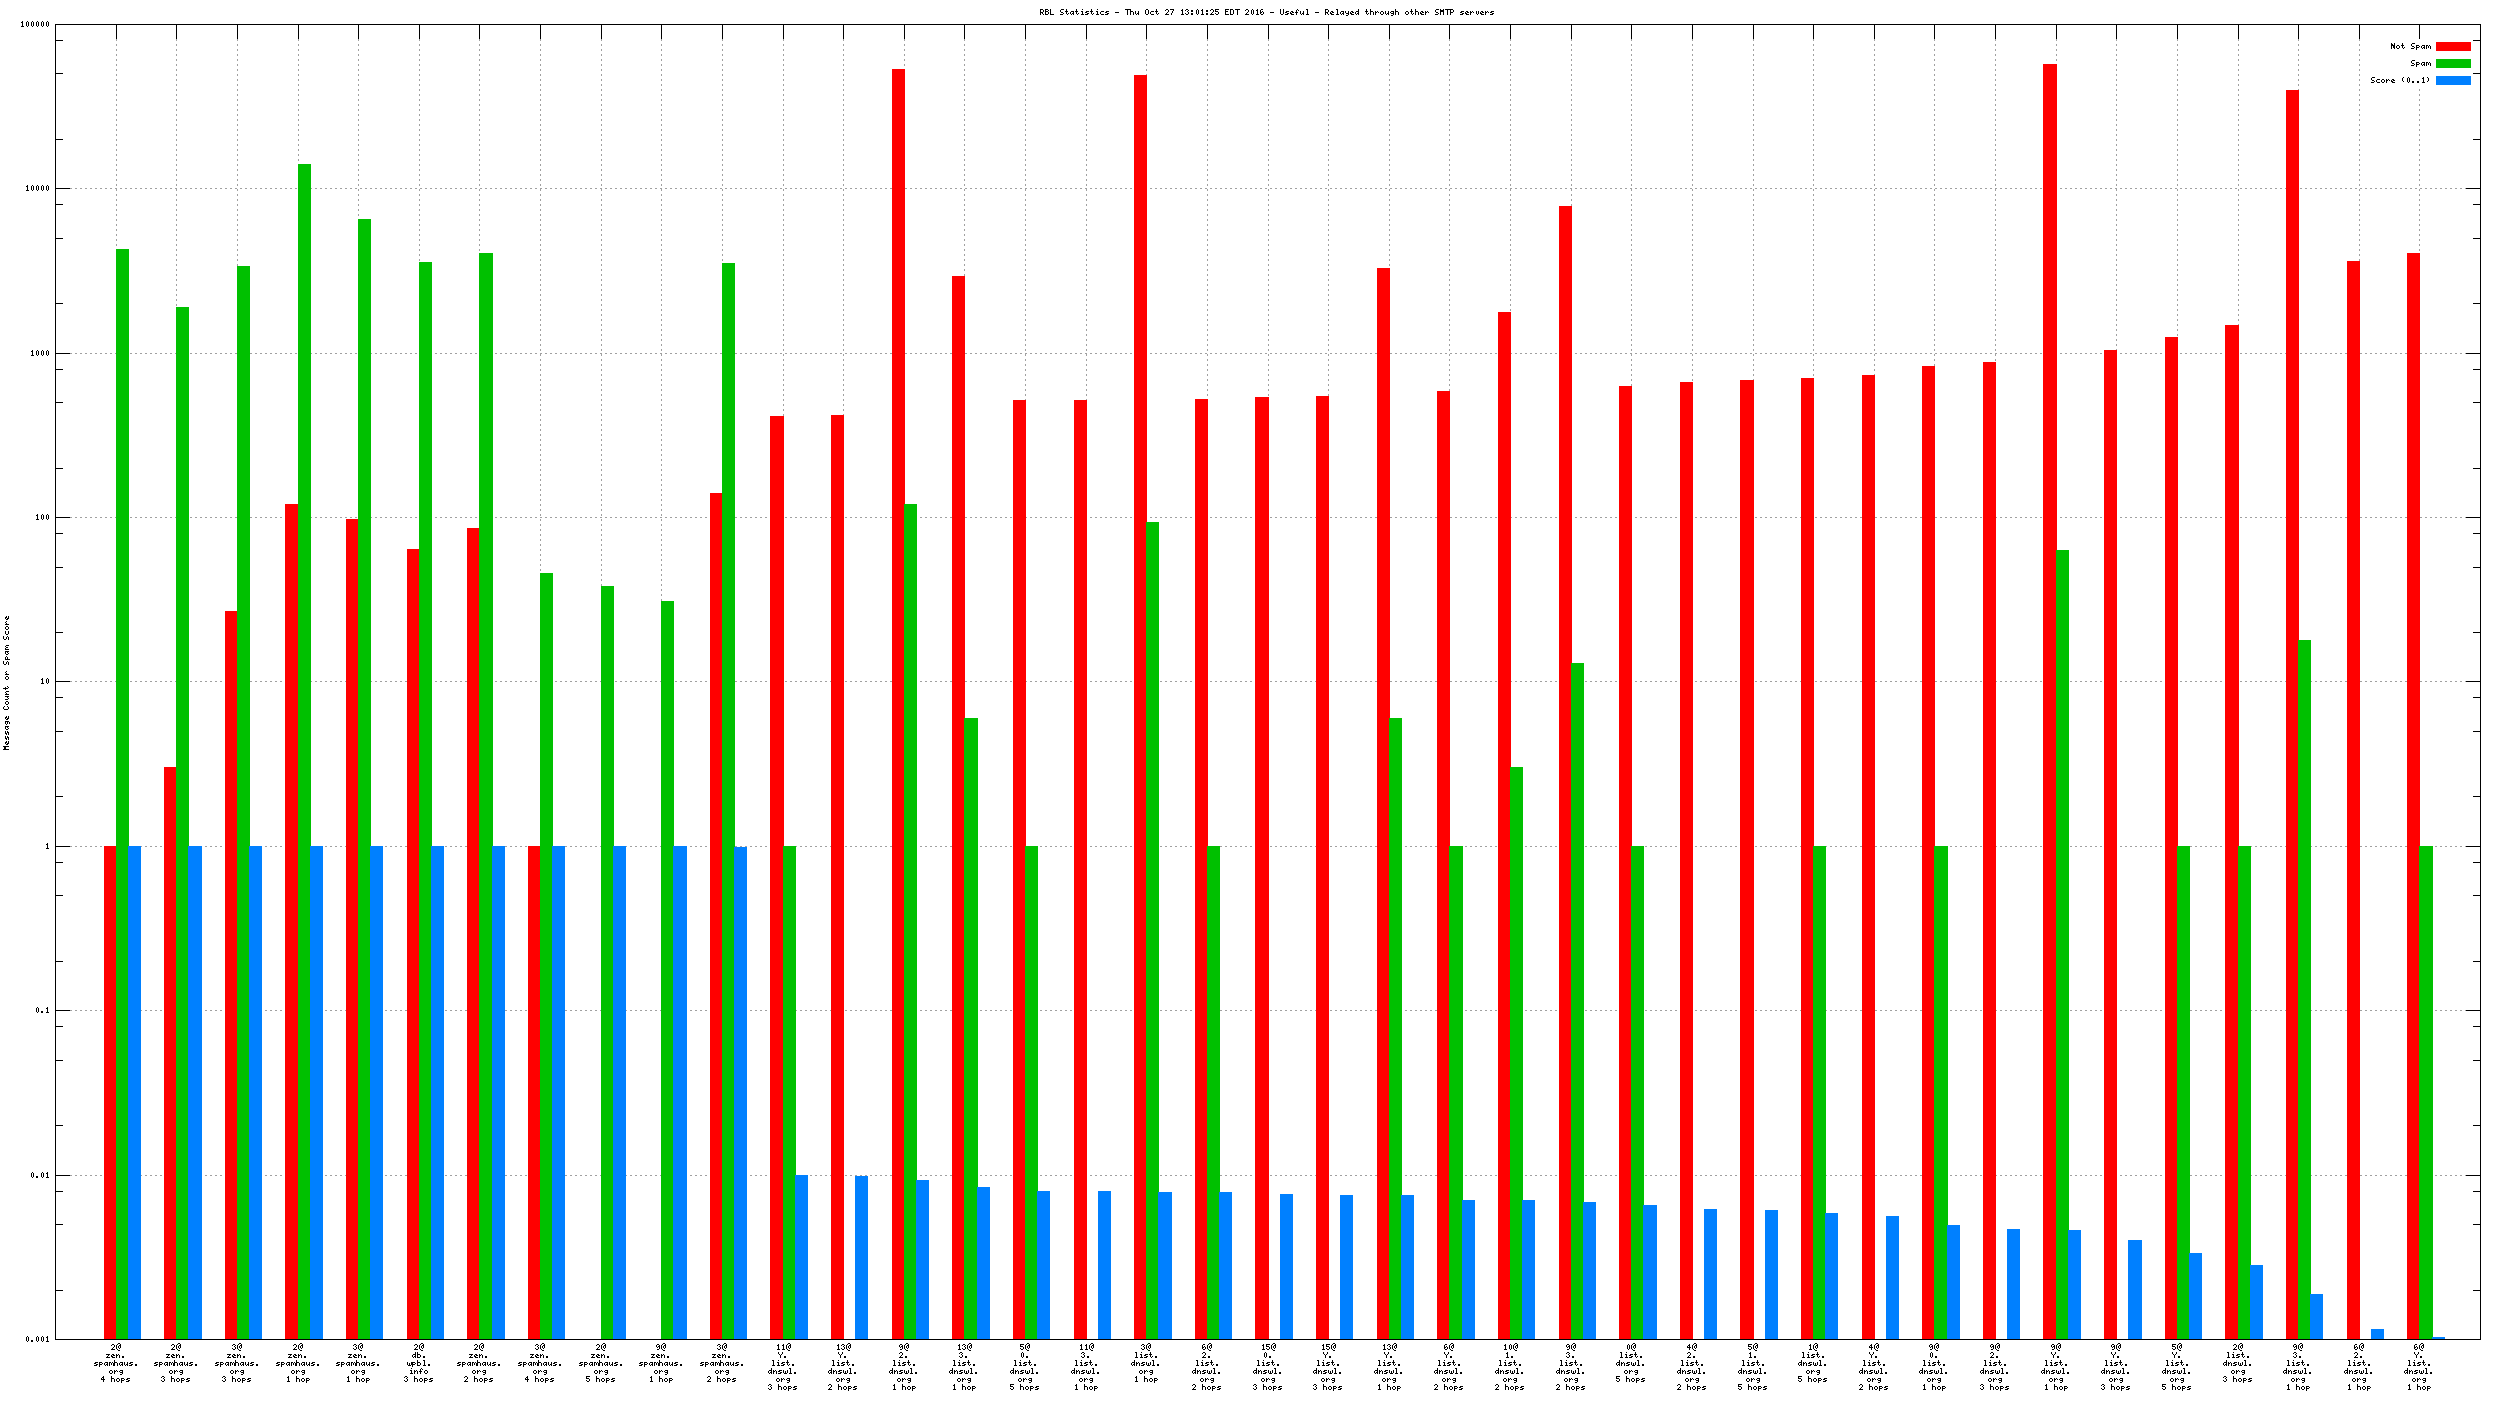Image resolution: width=2496 pixels, height=1404 pixels.
Task: Click the 9@ zen.spamhaus.org 1 hop label
Action: (x=661, y=1363)
